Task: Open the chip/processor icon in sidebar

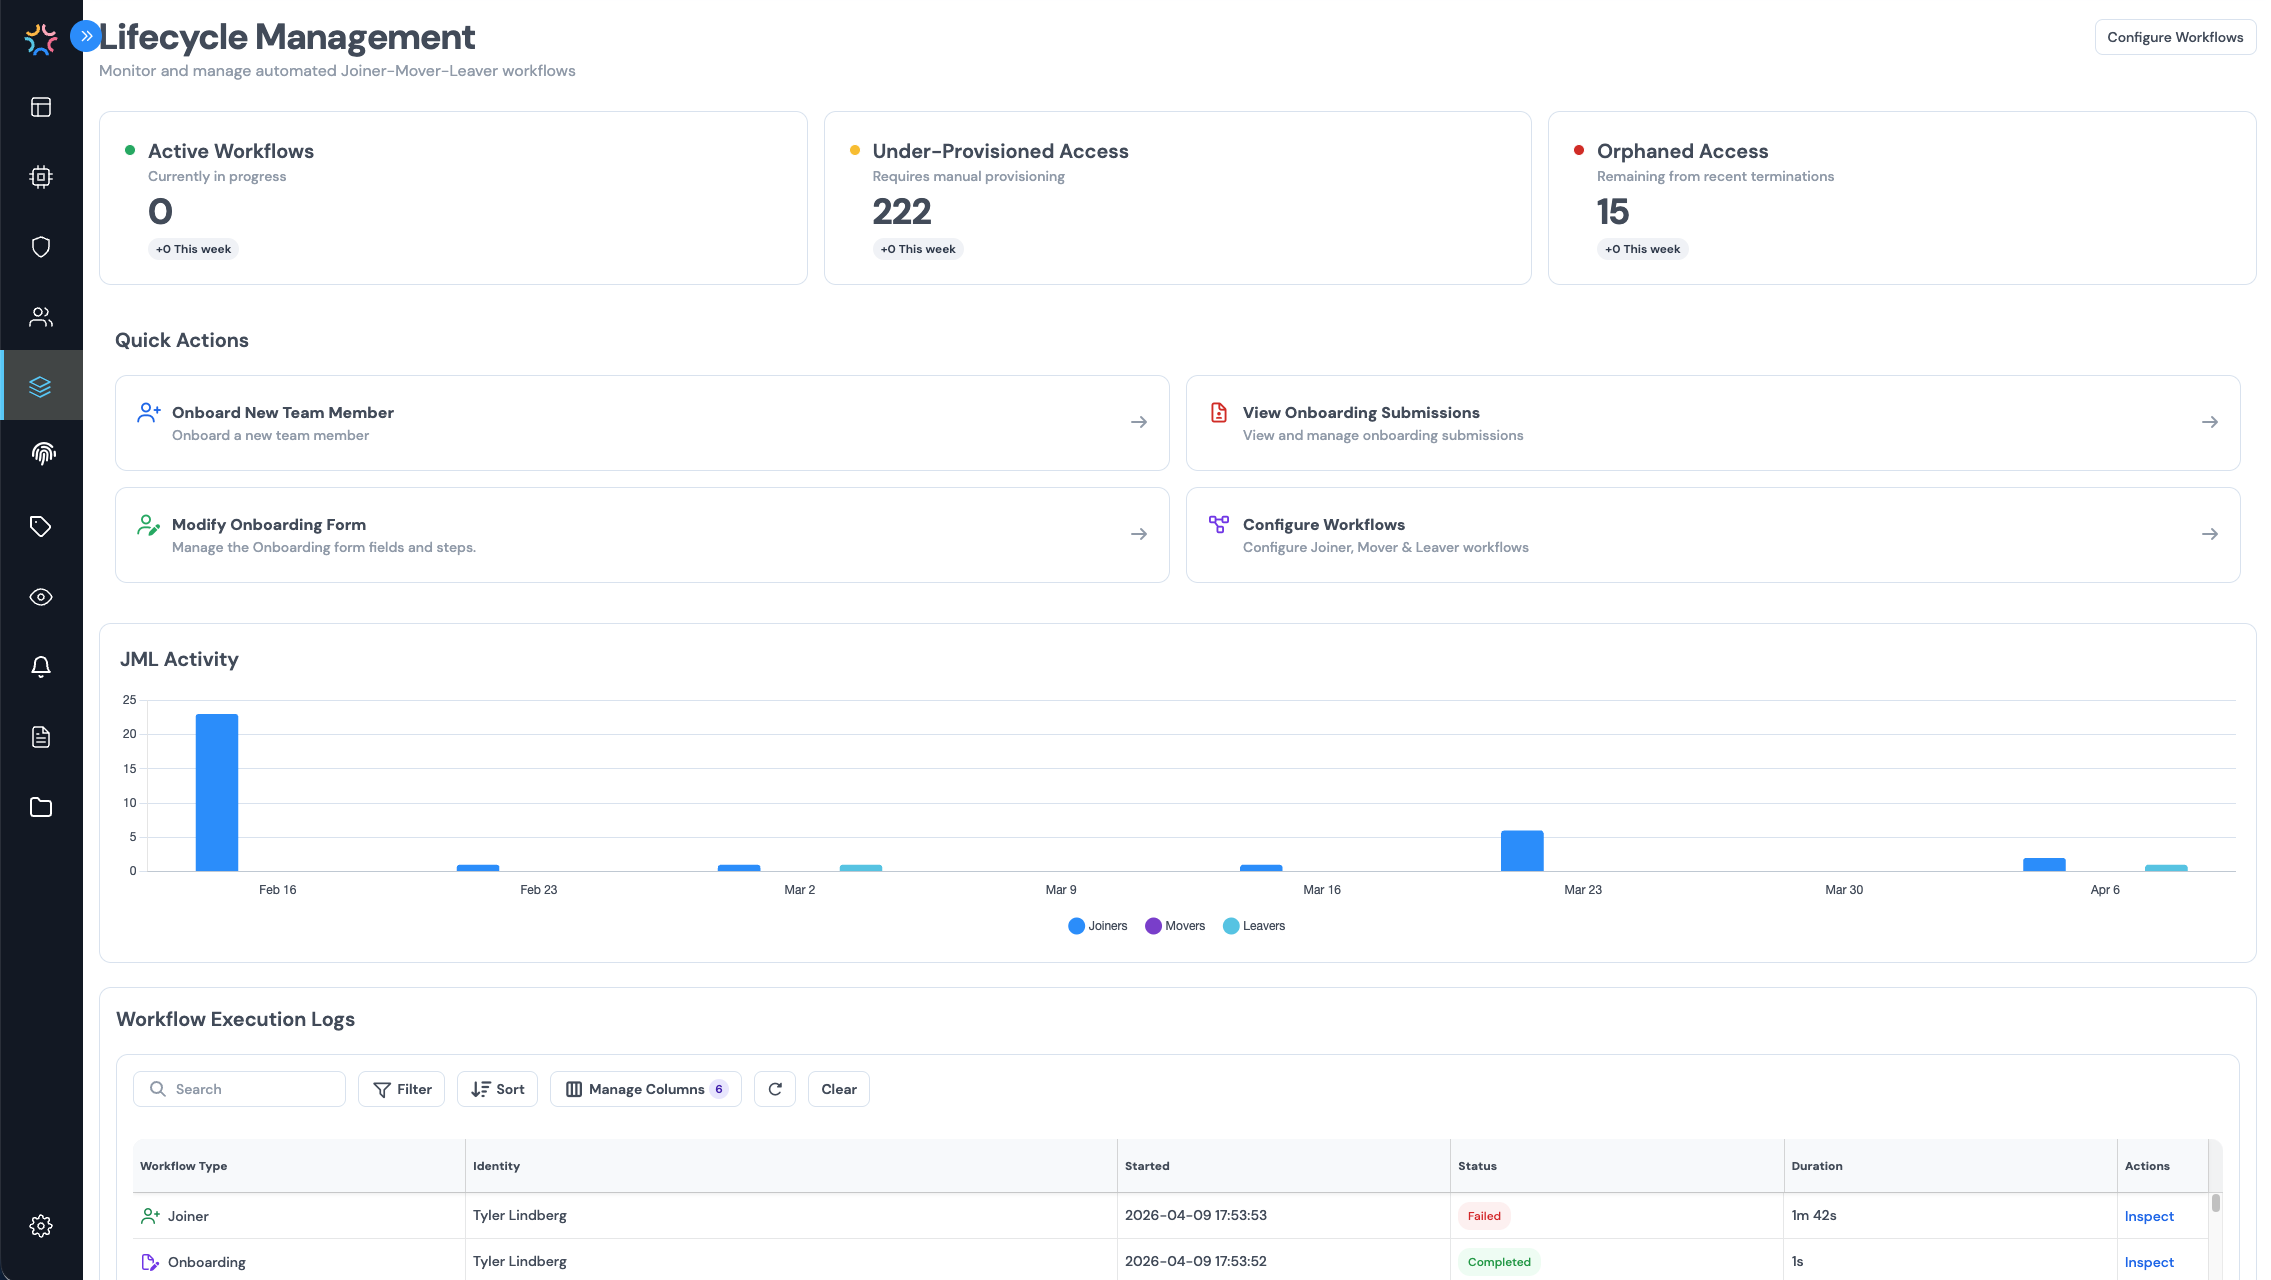Action: point(41,177)
